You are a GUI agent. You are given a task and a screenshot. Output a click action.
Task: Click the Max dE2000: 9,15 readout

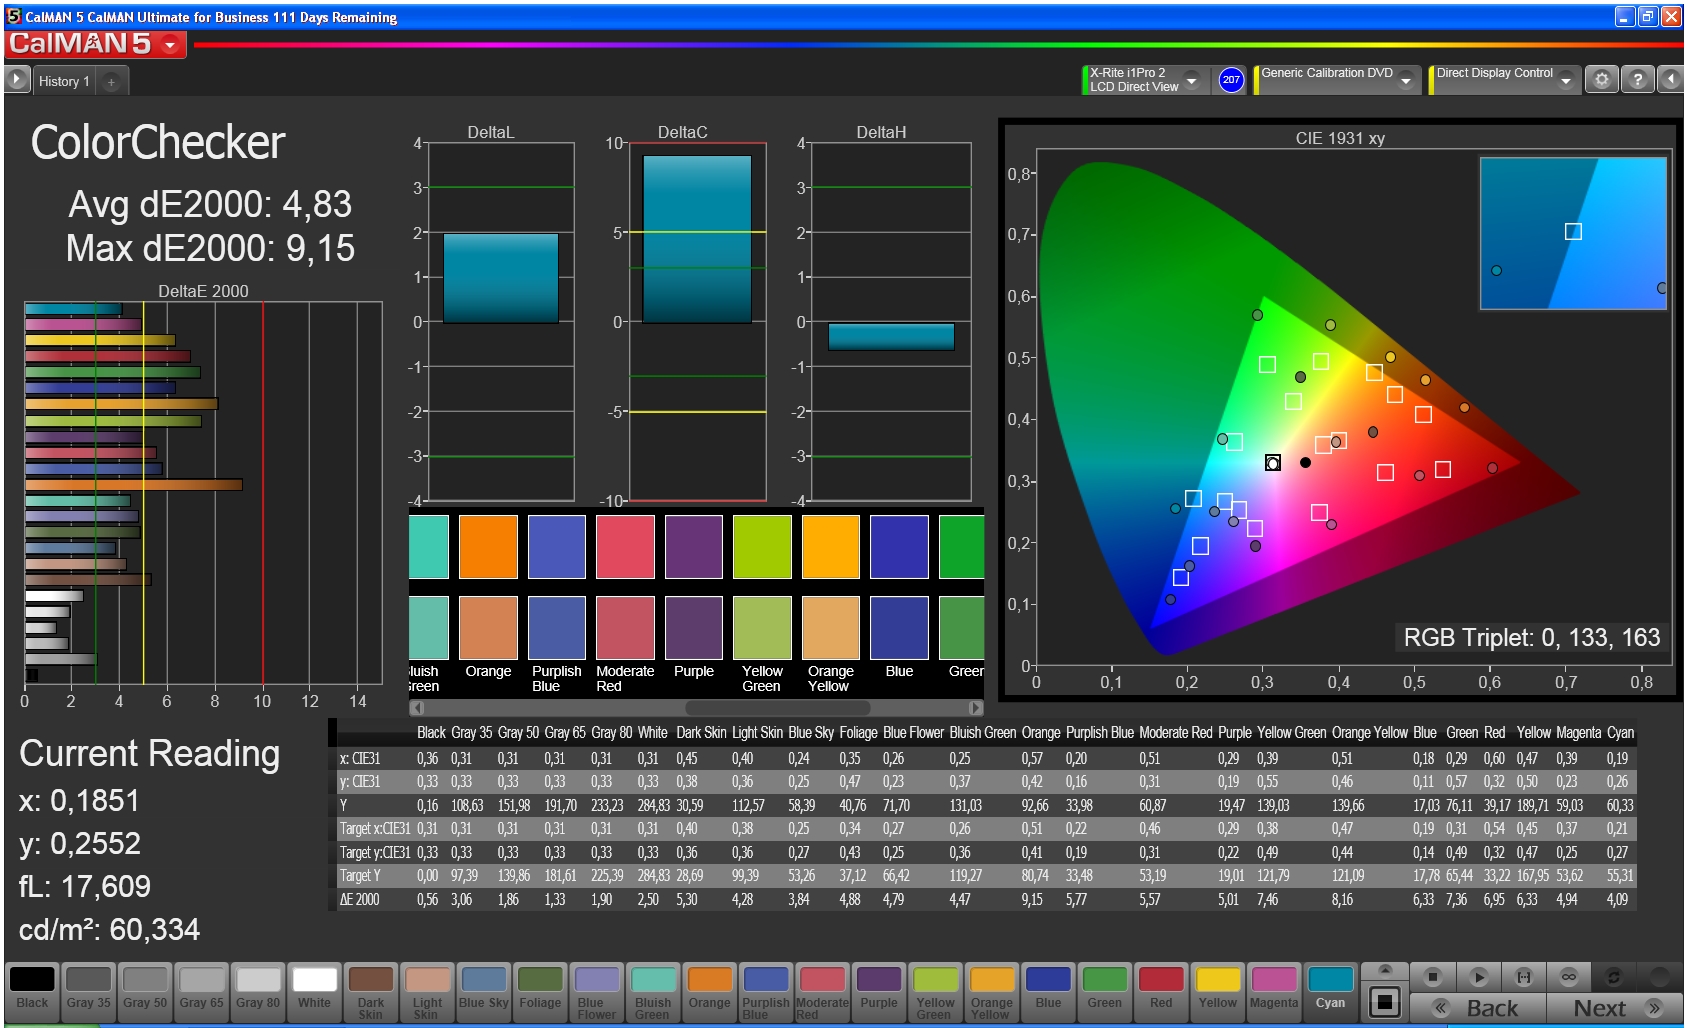210,249
